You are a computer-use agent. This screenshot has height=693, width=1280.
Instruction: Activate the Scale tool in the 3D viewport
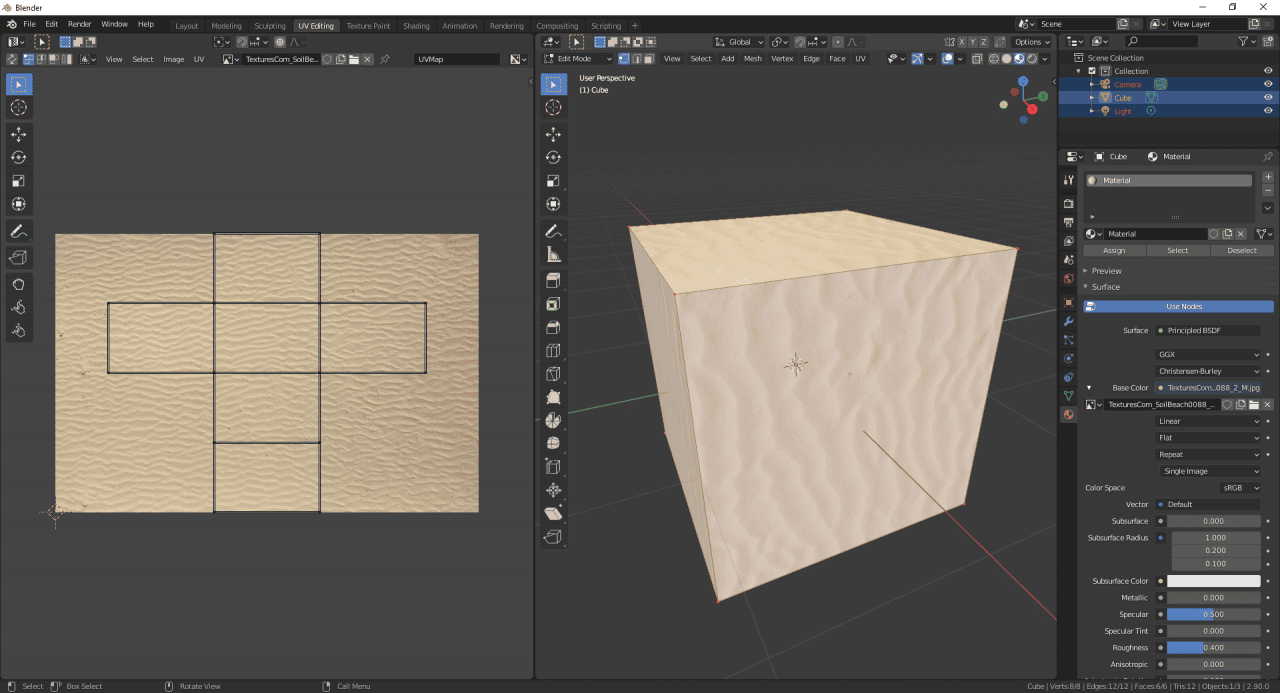point(554,181)
